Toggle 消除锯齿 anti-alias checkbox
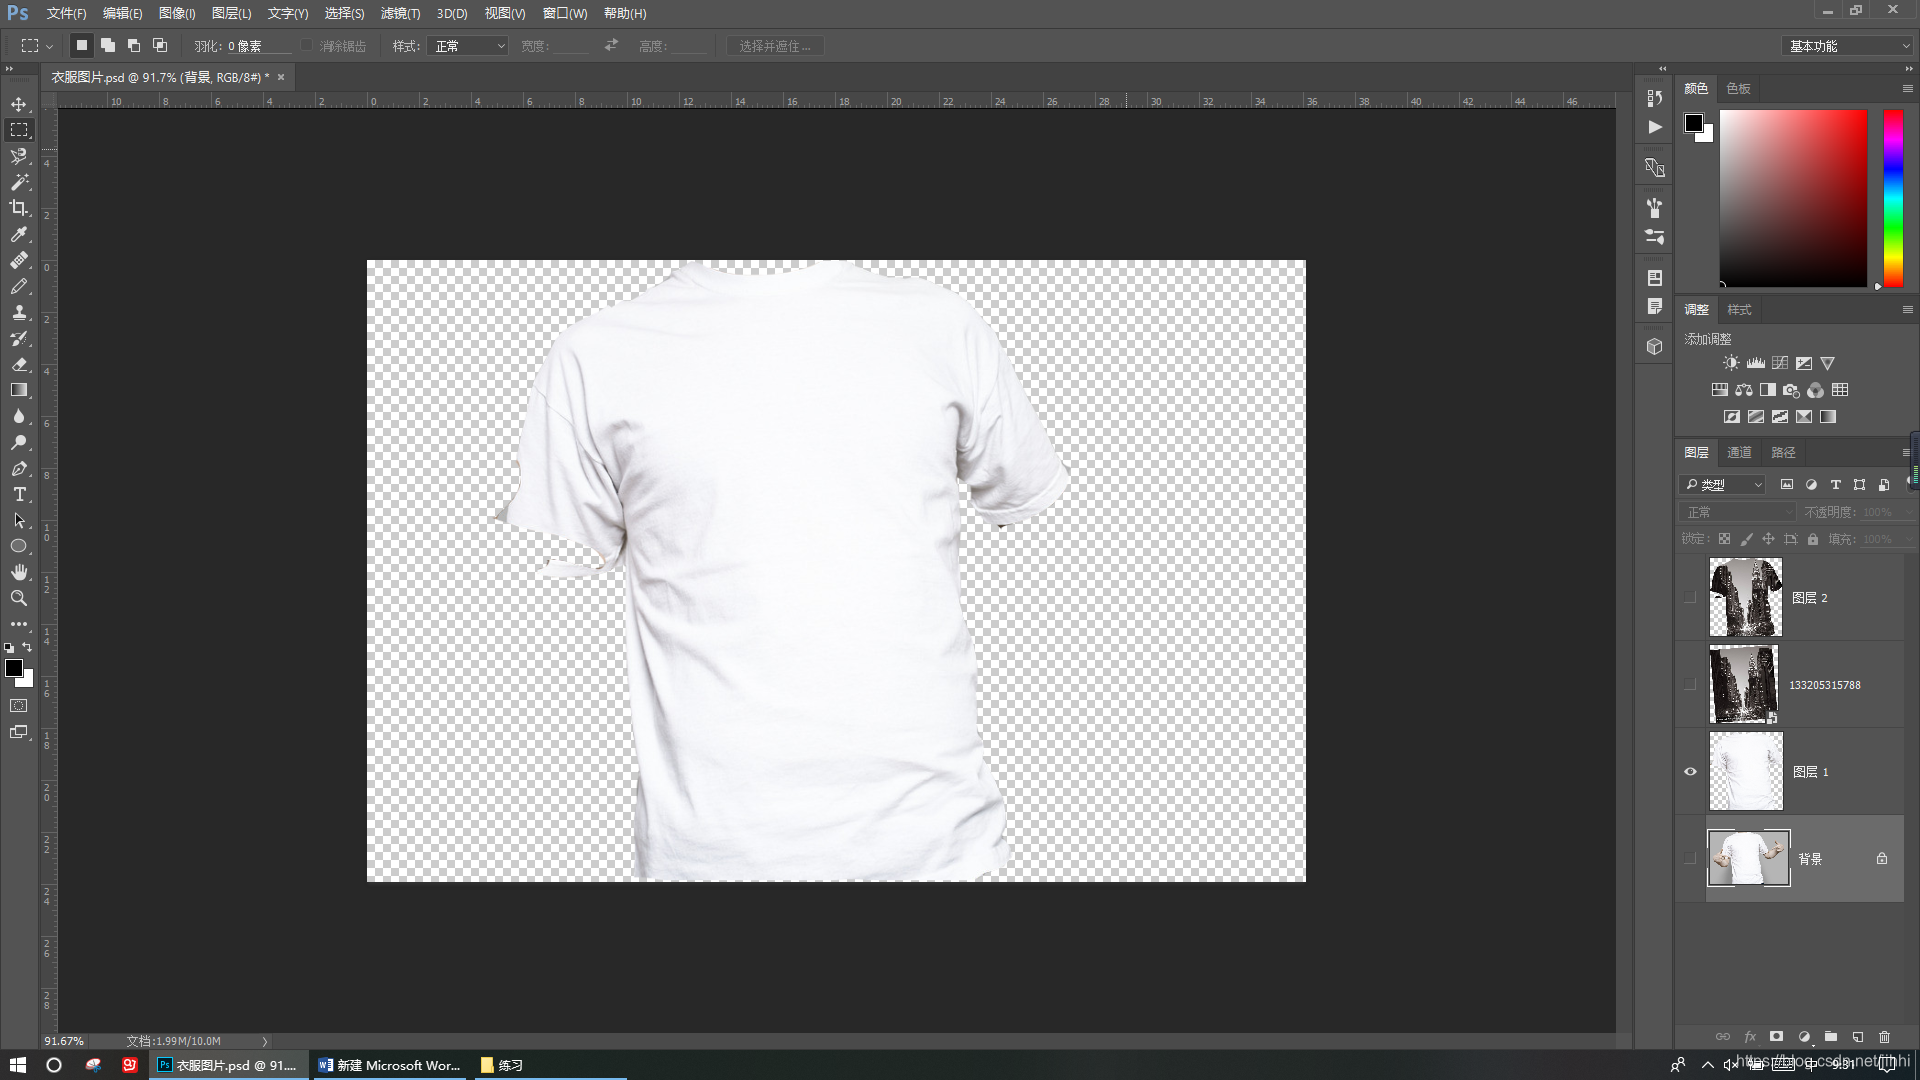This screenshot has width=1920, height=1080. coord(307,46)
